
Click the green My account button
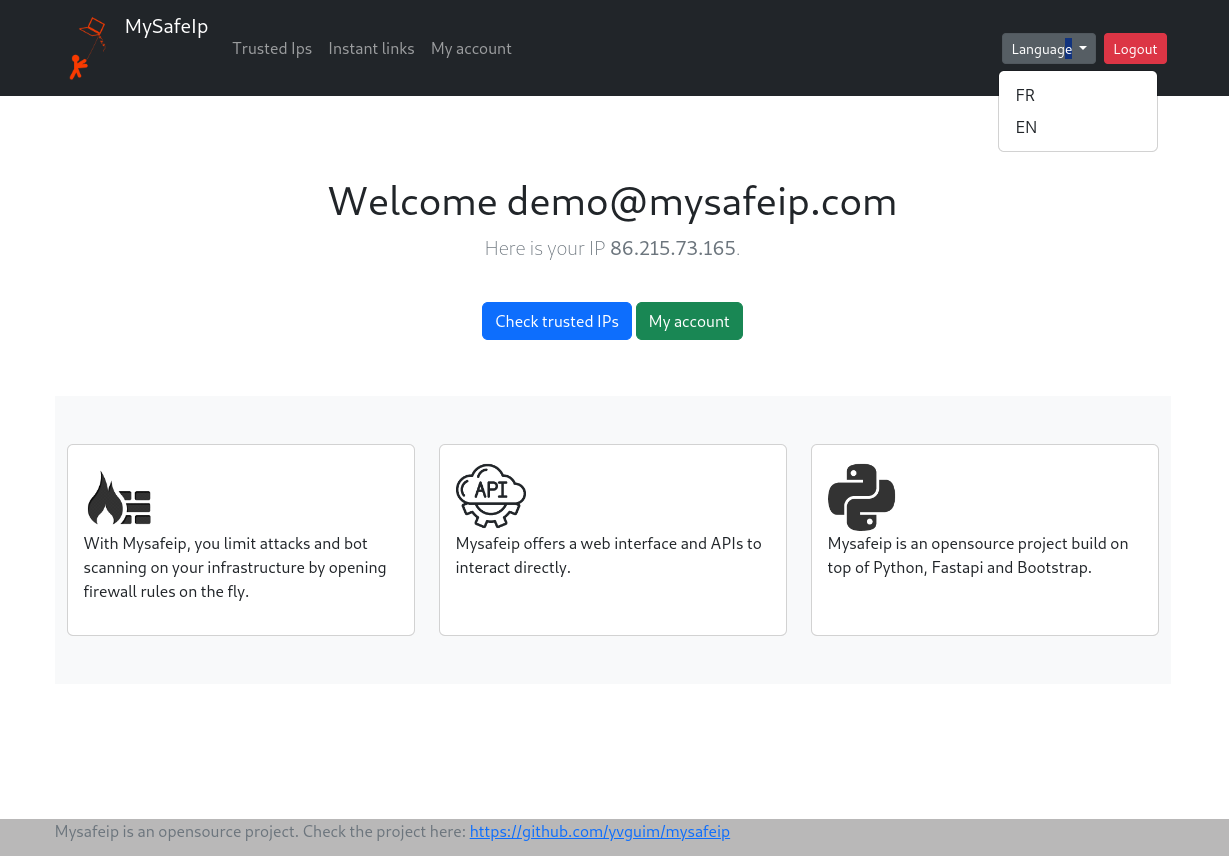pyautogui.click(x=689, y=321)
